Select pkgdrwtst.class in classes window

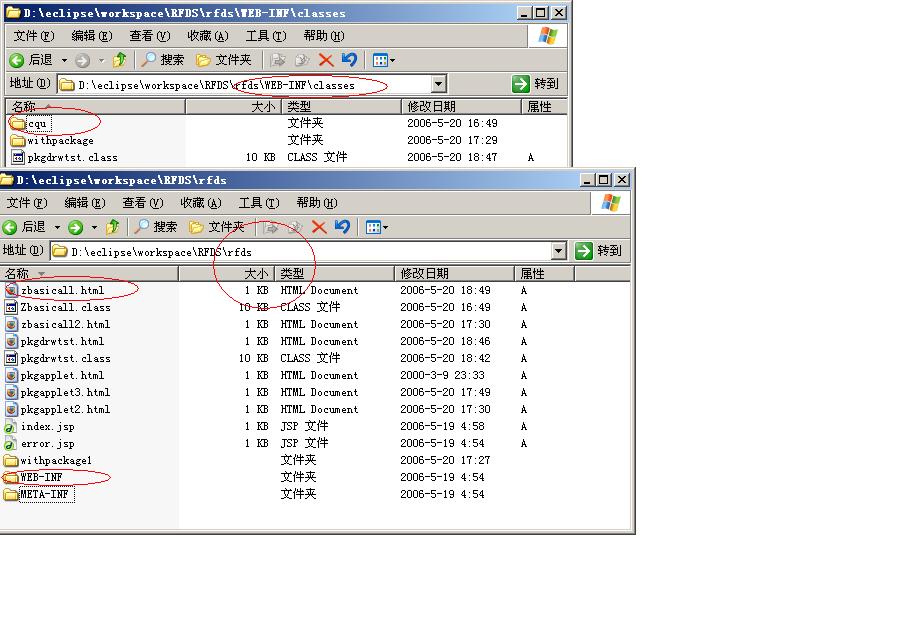click(64, 157)
